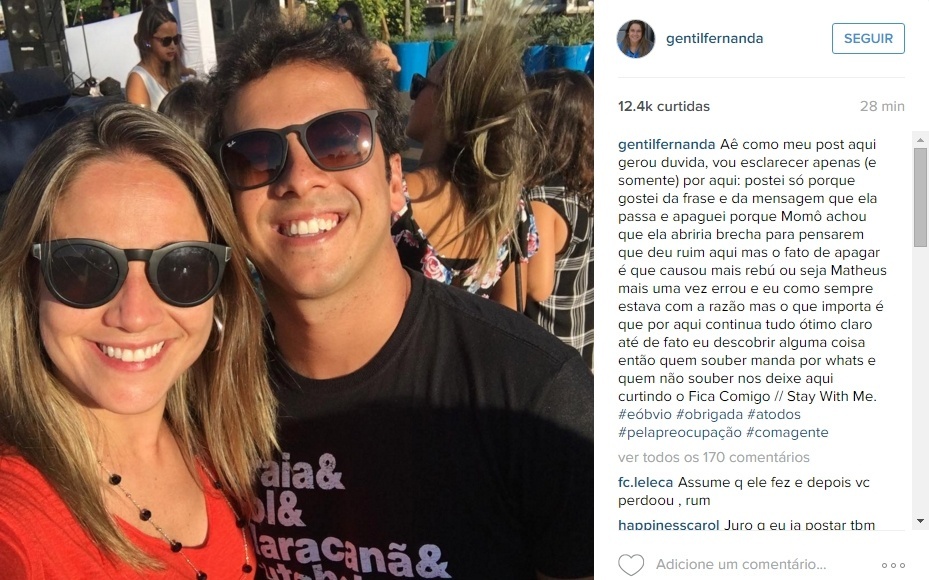Viewport: 929px width, 580px height.
Task: Click the selfie post photo
Action: 297,290
